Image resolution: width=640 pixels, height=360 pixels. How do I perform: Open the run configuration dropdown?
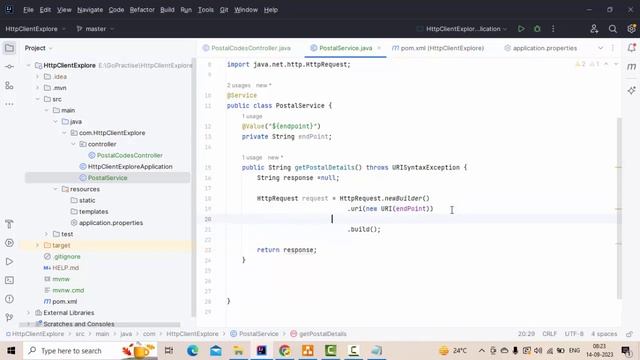(x=462, y=29)
